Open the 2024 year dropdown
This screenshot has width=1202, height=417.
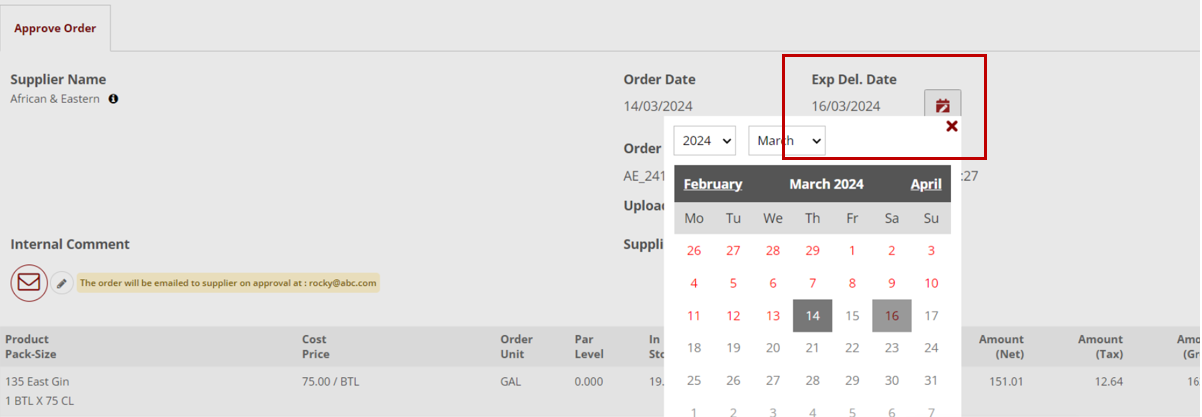coord(704,141)
